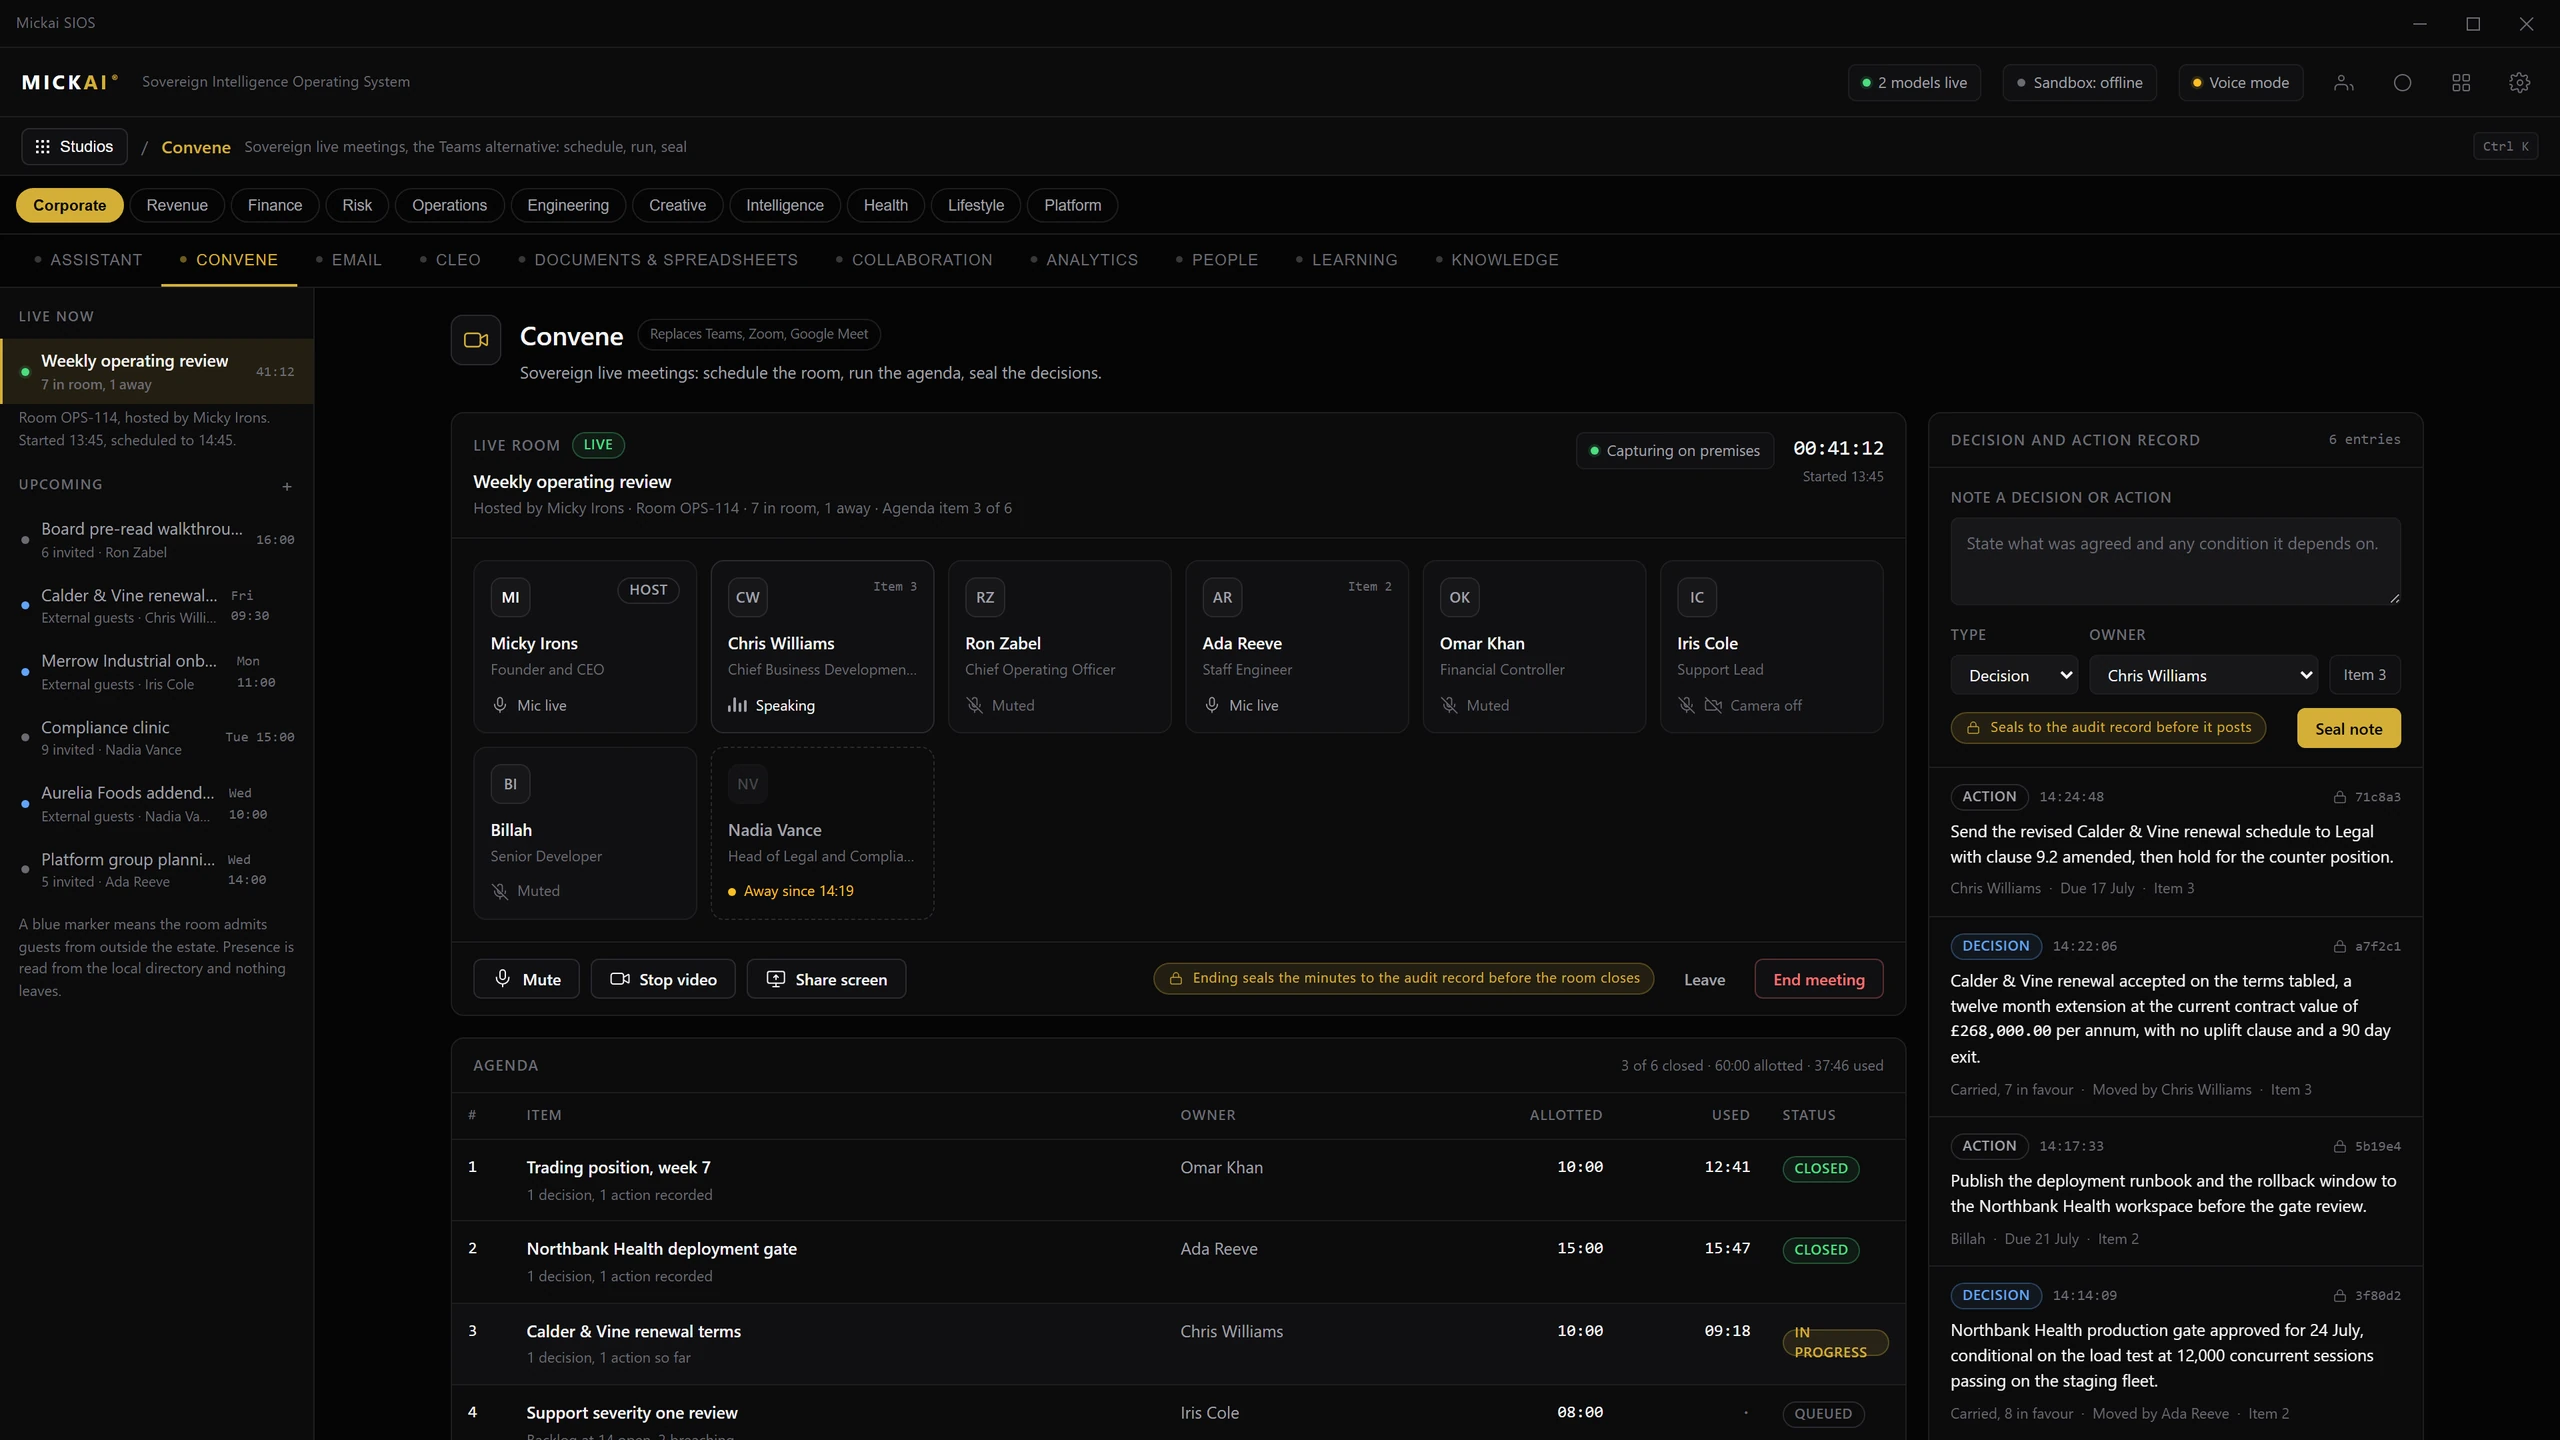Click the circle status icon in header
This screenshot has width=2560, height=1440.
click(x=2402, y=83)
